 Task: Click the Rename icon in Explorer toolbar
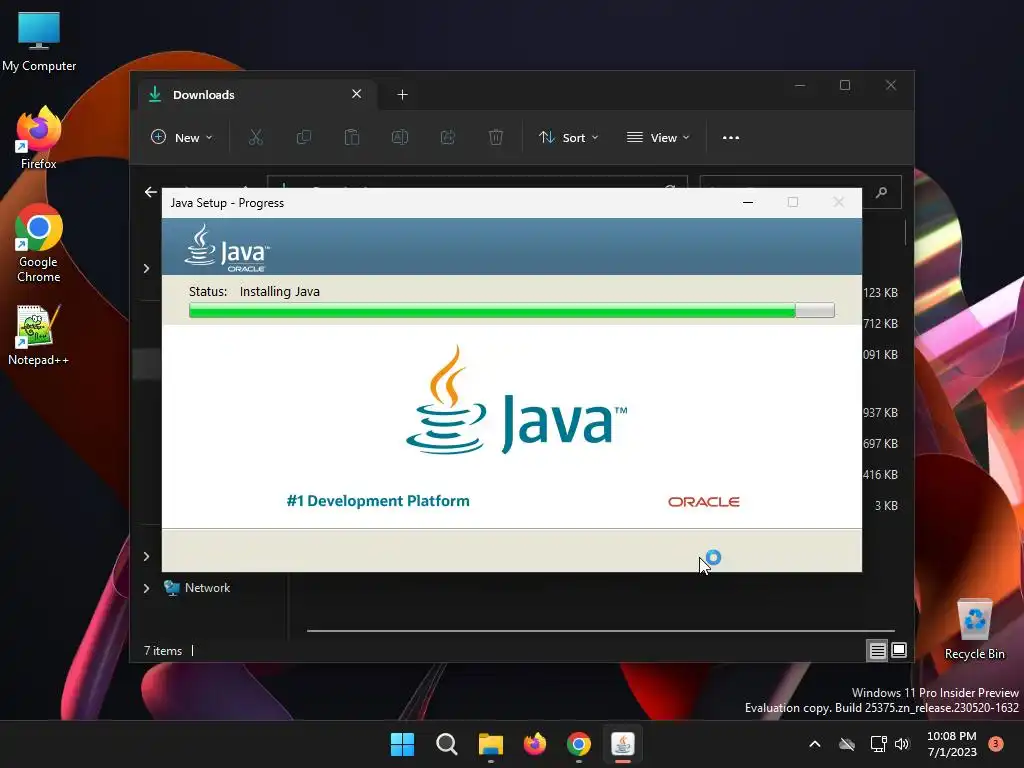coord(400,137)
